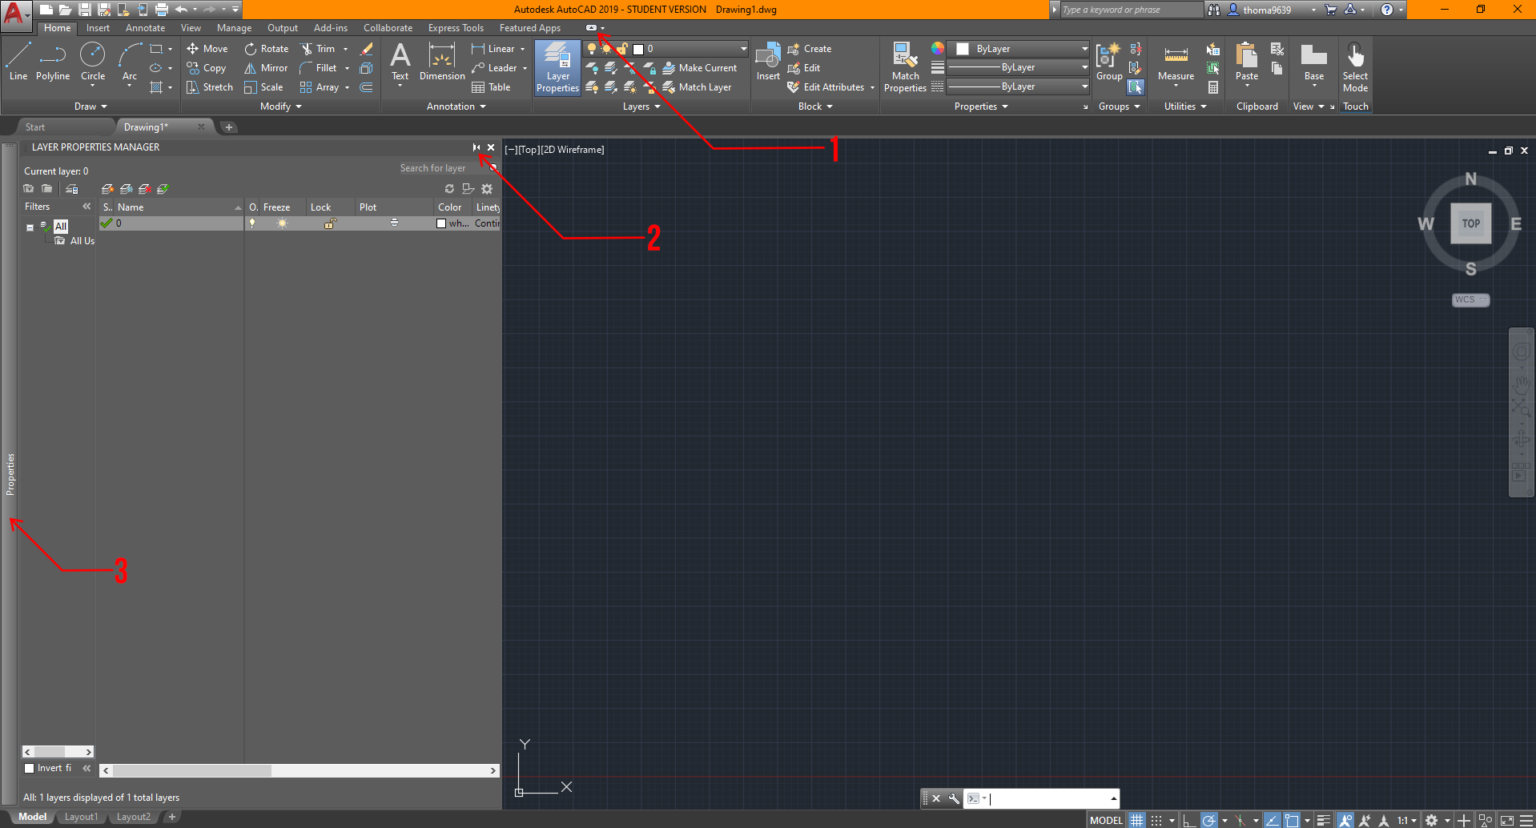This screenshot has width=1536, height=828.
Task: Lock layer 0 using its padlock icon
Action: click(330, 221)
